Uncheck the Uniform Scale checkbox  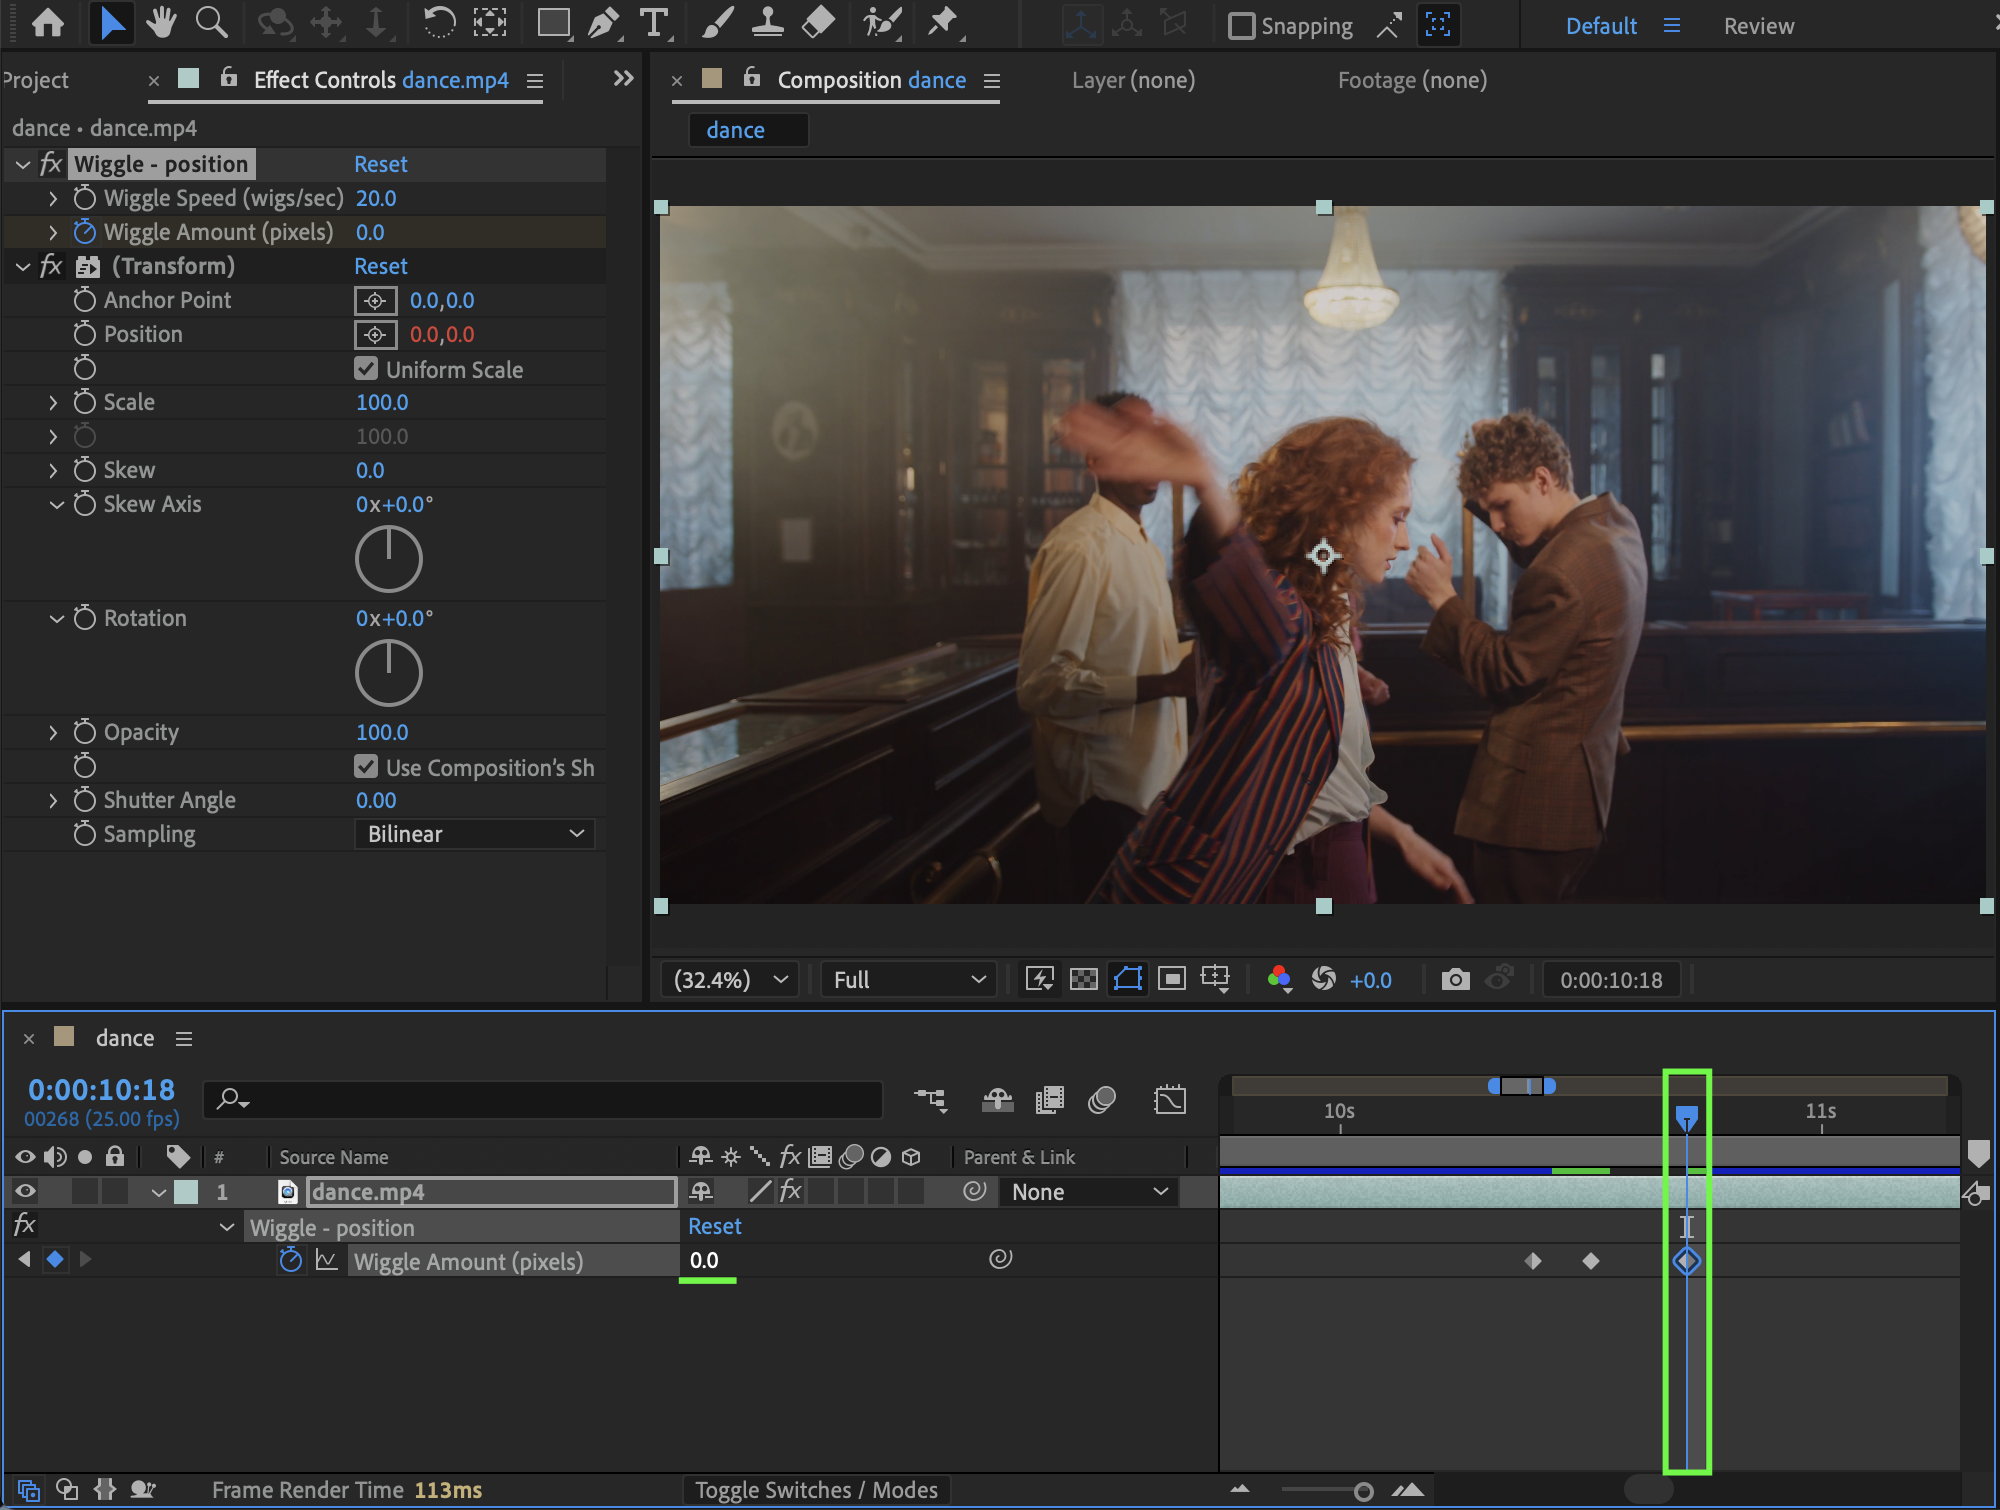366,369
